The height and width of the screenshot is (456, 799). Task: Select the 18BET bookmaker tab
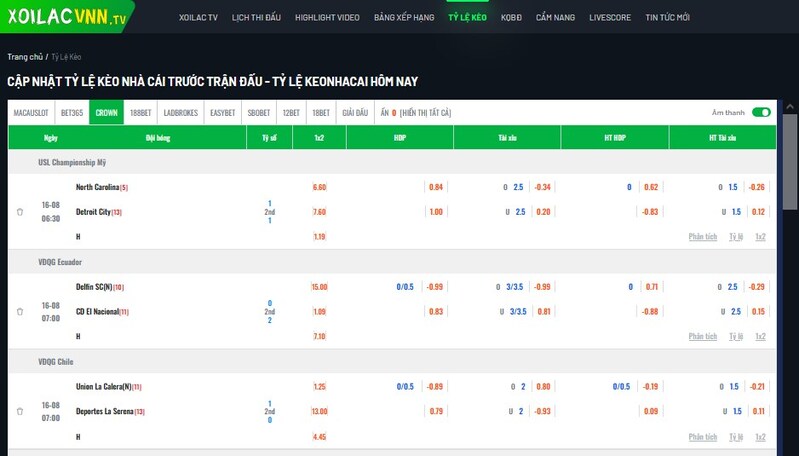321,113
